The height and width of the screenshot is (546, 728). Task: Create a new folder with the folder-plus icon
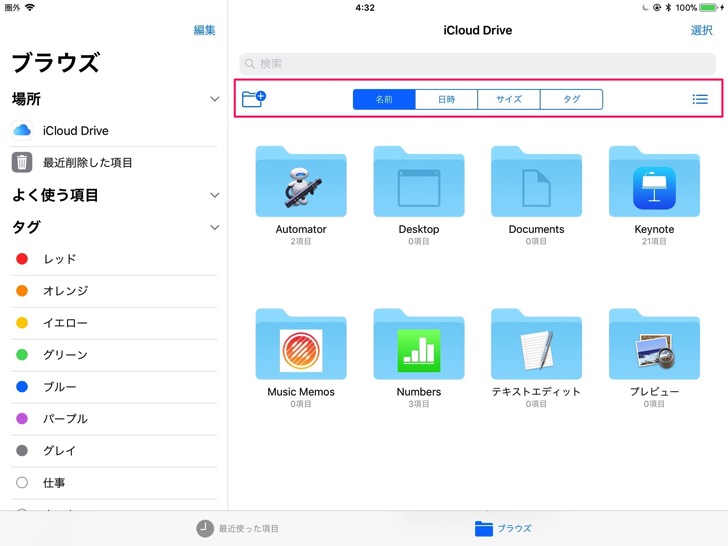tap(254, 99)
